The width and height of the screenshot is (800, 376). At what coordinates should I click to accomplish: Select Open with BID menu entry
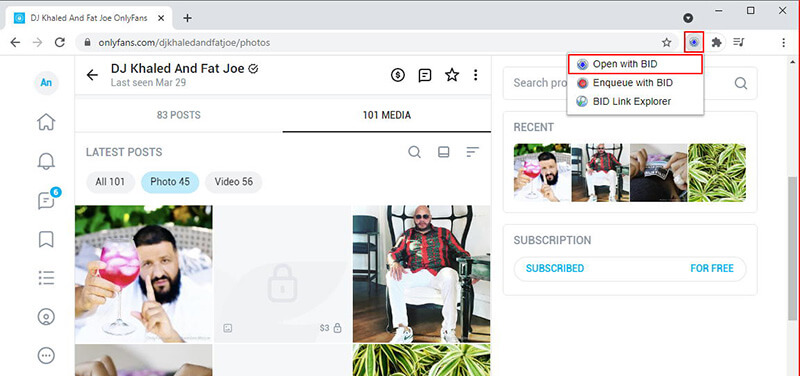[635, 64]
